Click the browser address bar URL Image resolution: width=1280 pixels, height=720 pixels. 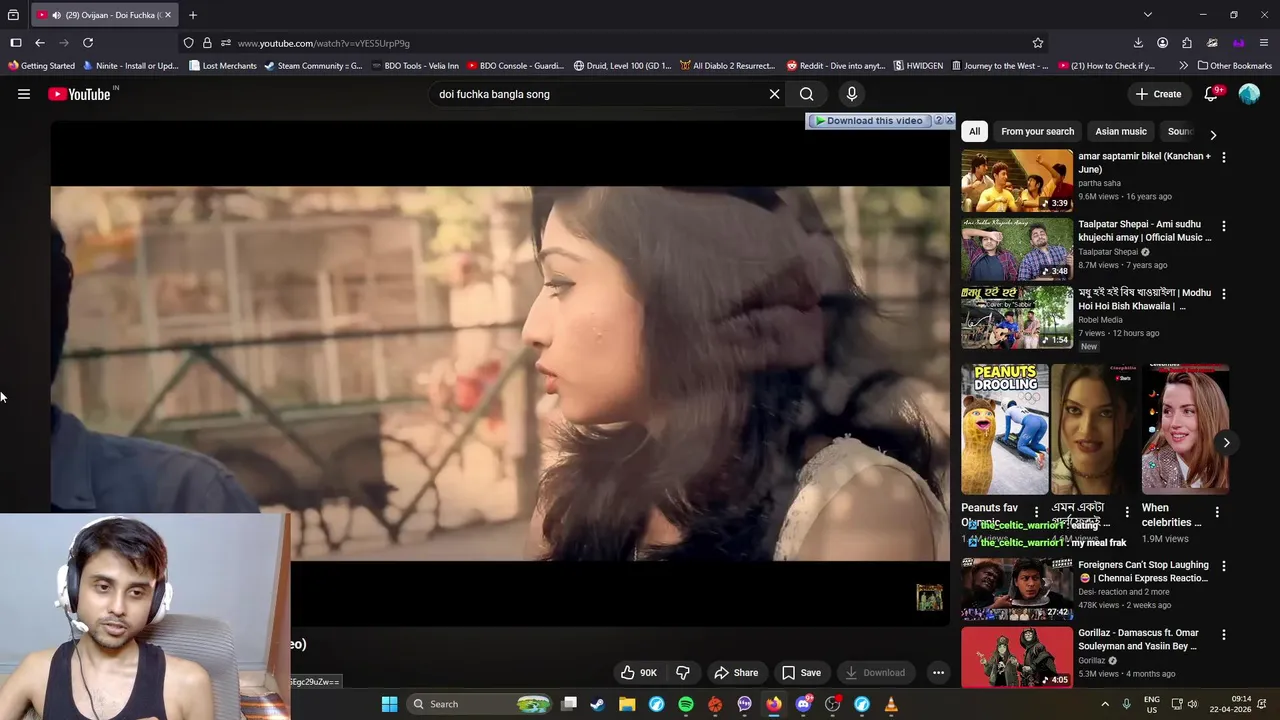pos(324,43)
